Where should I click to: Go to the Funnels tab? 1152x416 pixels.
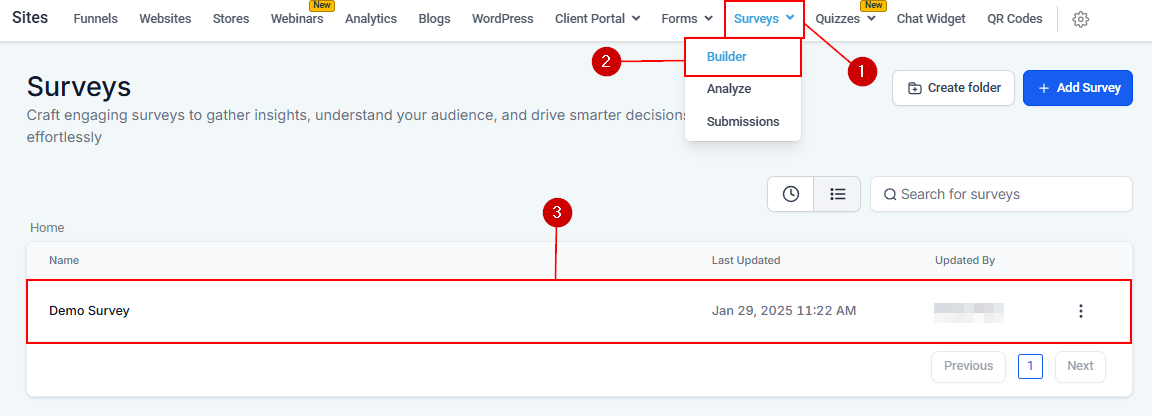click(96, 19)
